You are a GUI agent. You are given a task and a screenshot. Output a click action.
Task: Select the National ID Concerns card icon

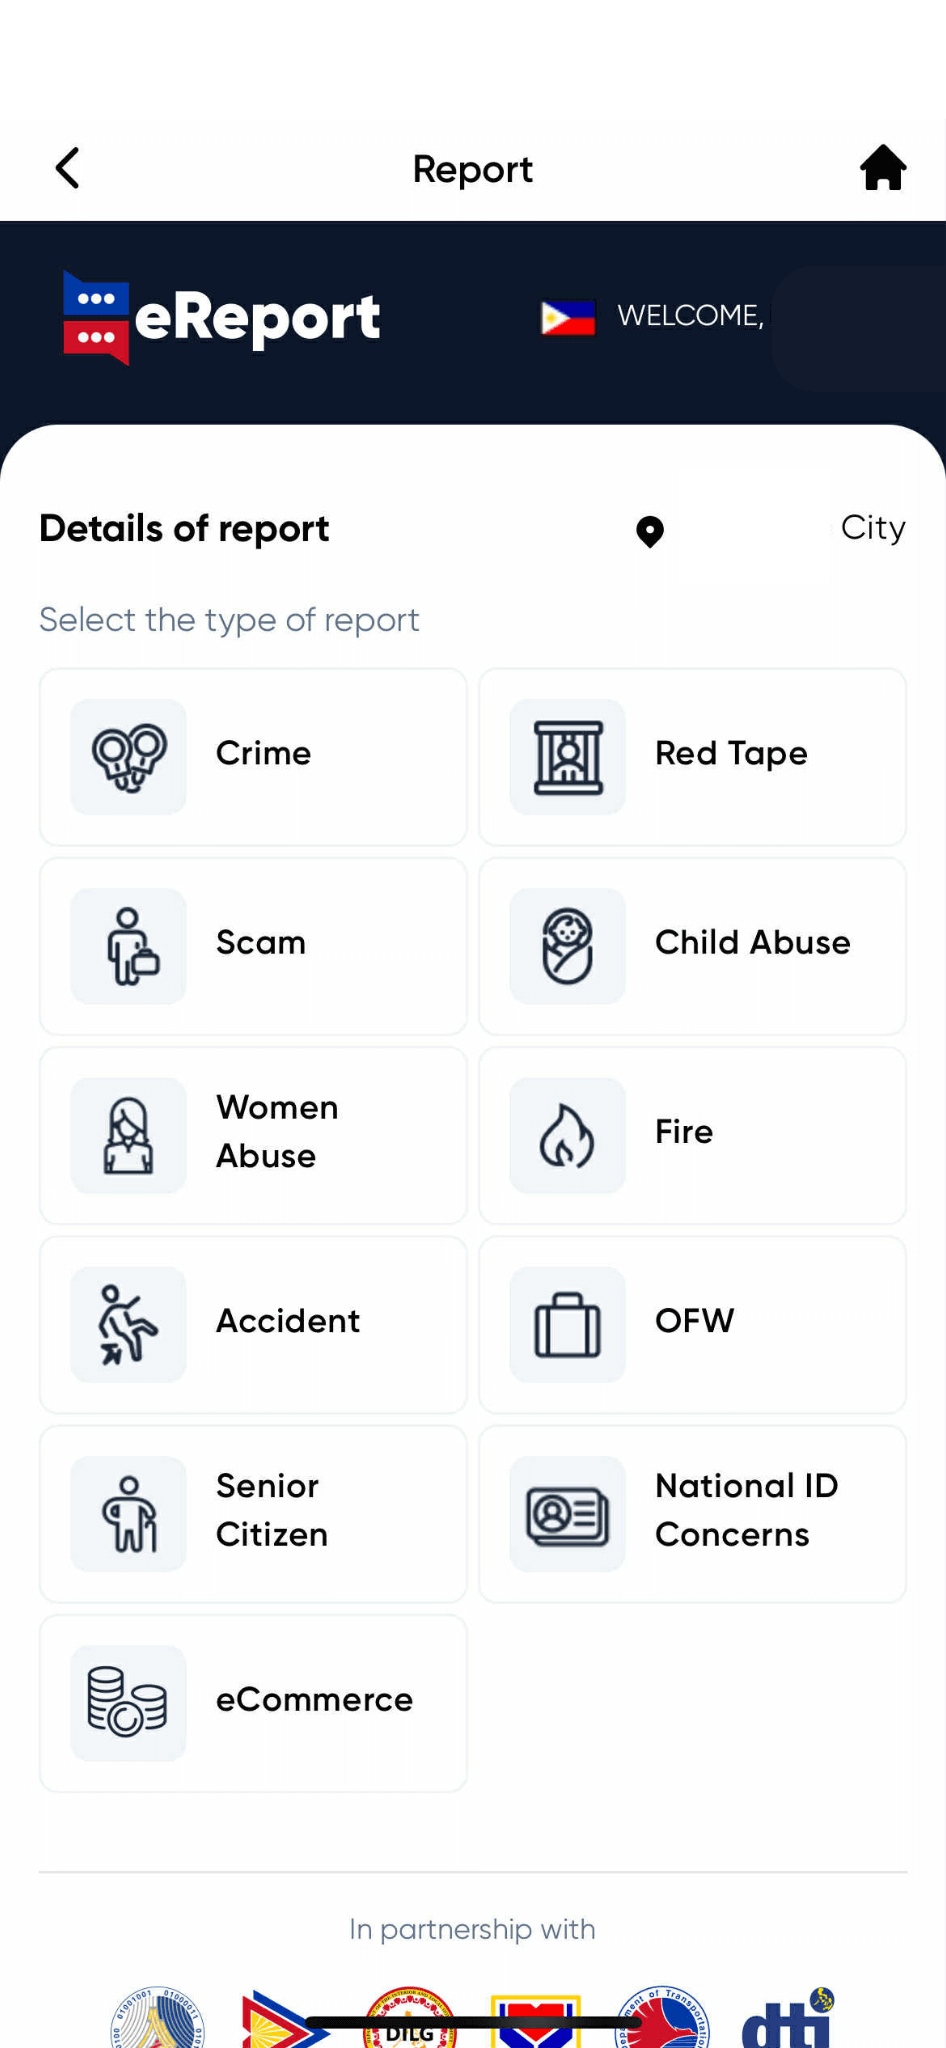[x=566, y=1513]
